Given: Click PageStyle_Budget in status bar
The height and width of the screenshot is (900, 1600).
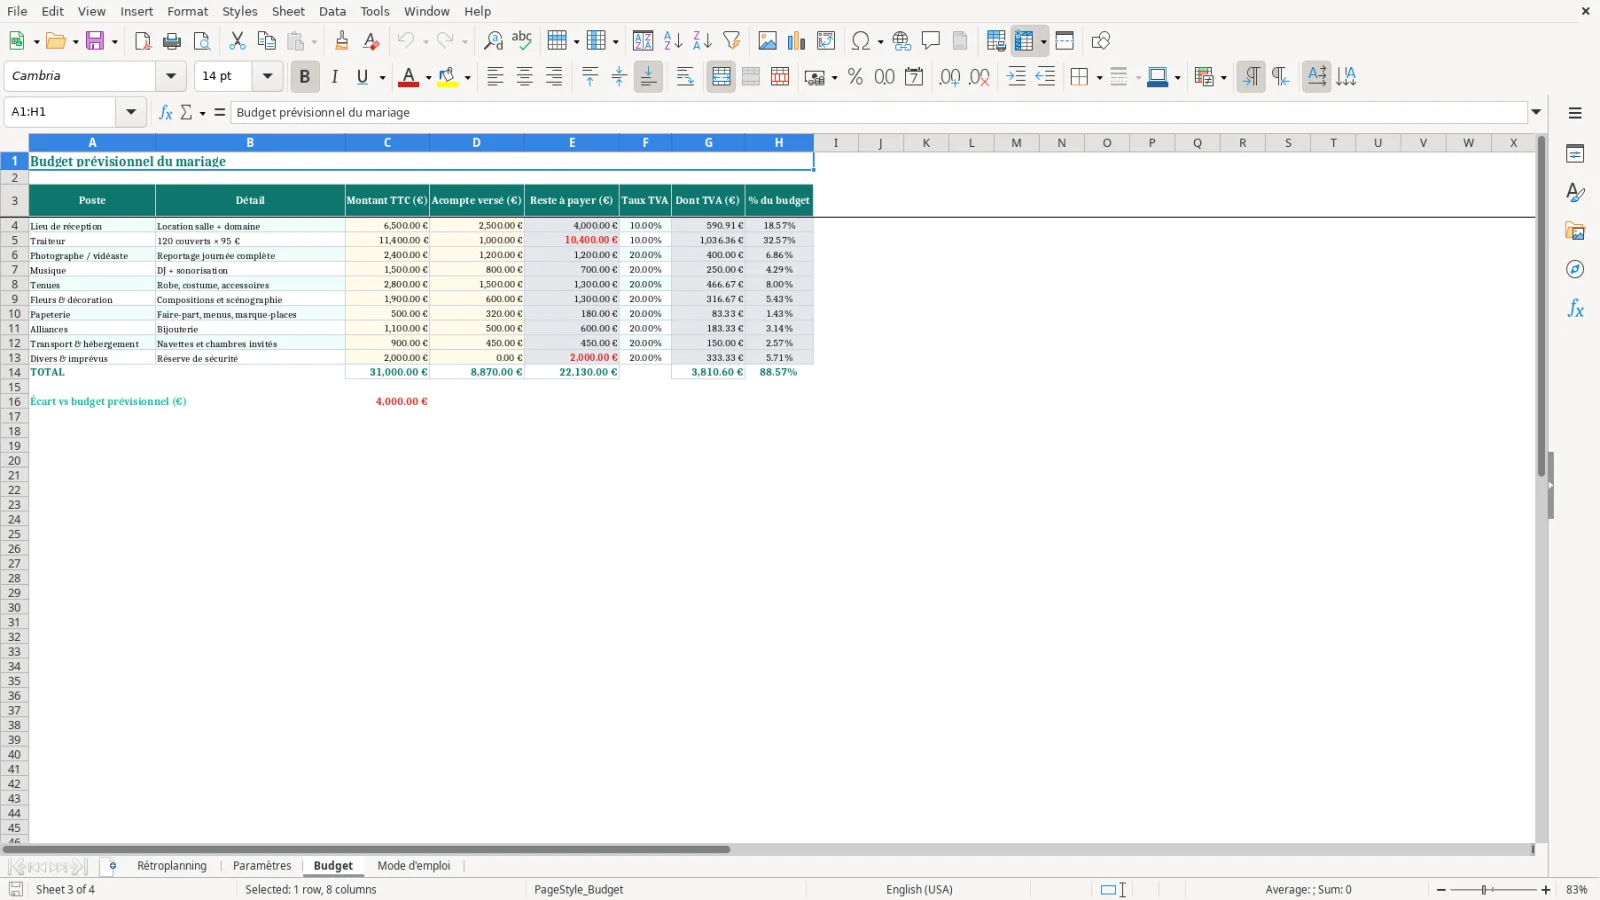Looking at the screenshot, I should click(x=578, y=889).
